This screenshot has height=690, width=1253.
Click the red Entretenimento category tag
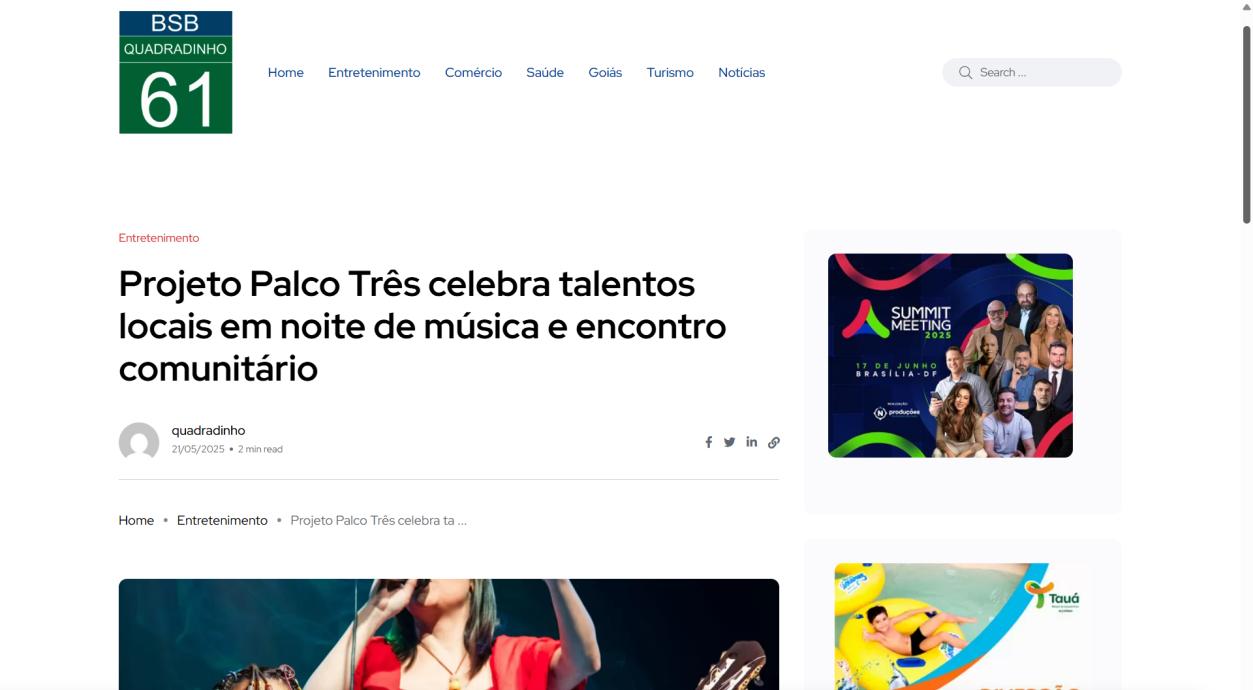(x=159, y=238)
